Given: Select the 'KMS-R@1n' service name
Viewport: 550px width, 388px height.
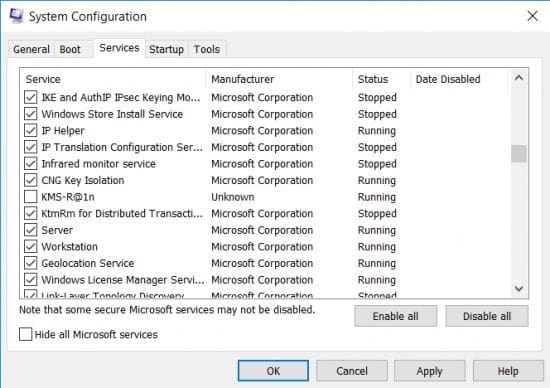Looking at the screenshot, I should (x=68, y=197).
